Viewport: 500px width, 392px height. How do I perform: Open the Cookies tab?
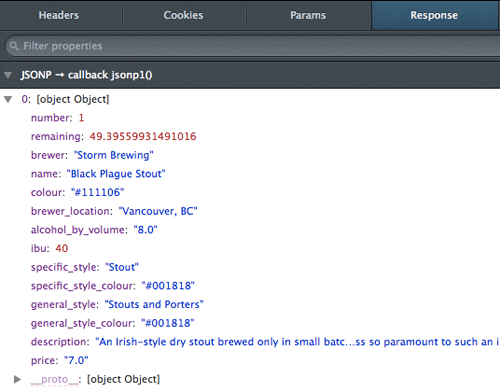(x=183, y=15)
